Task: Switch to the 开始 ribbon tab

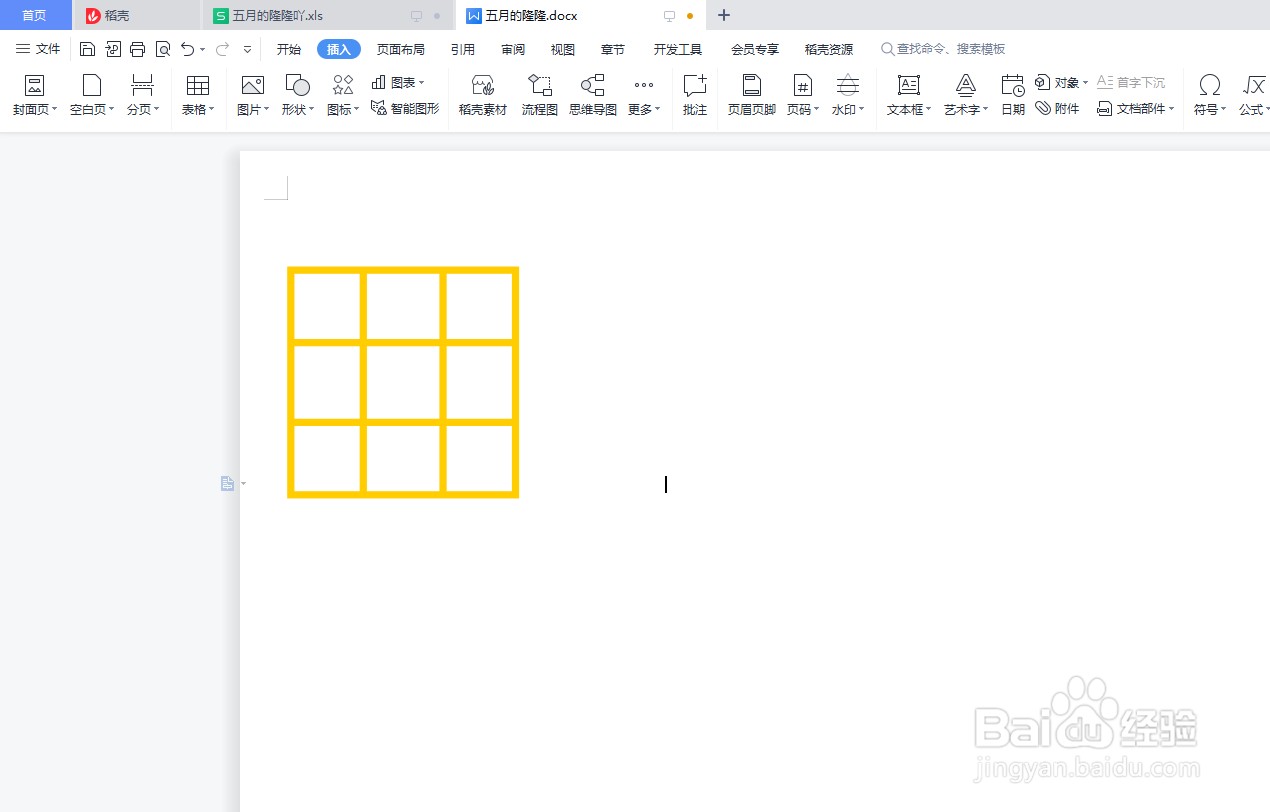Action: click(289, 49)
